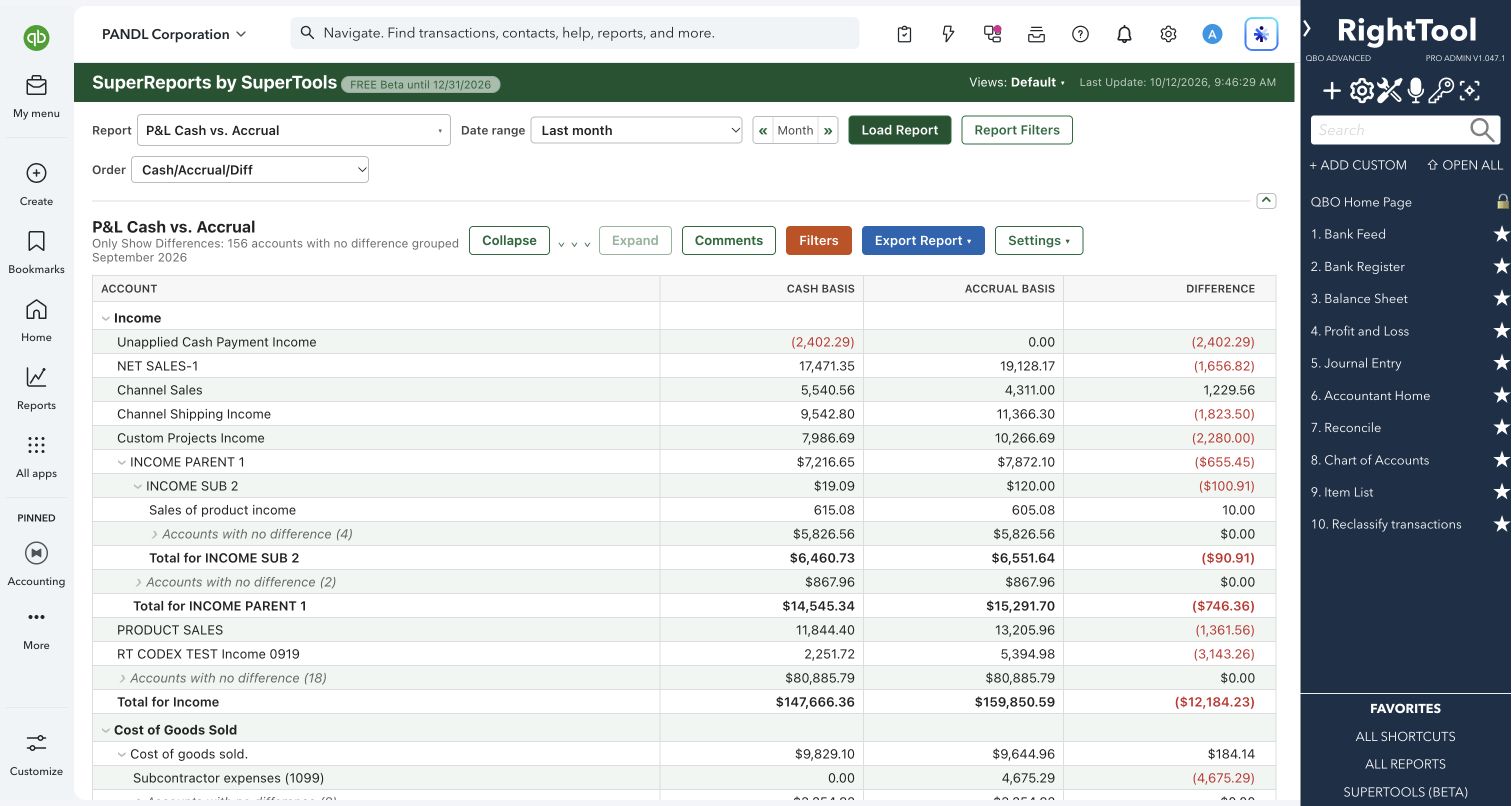Open the Order dropdown Cash/Accrual/Diff

(250, 170)
